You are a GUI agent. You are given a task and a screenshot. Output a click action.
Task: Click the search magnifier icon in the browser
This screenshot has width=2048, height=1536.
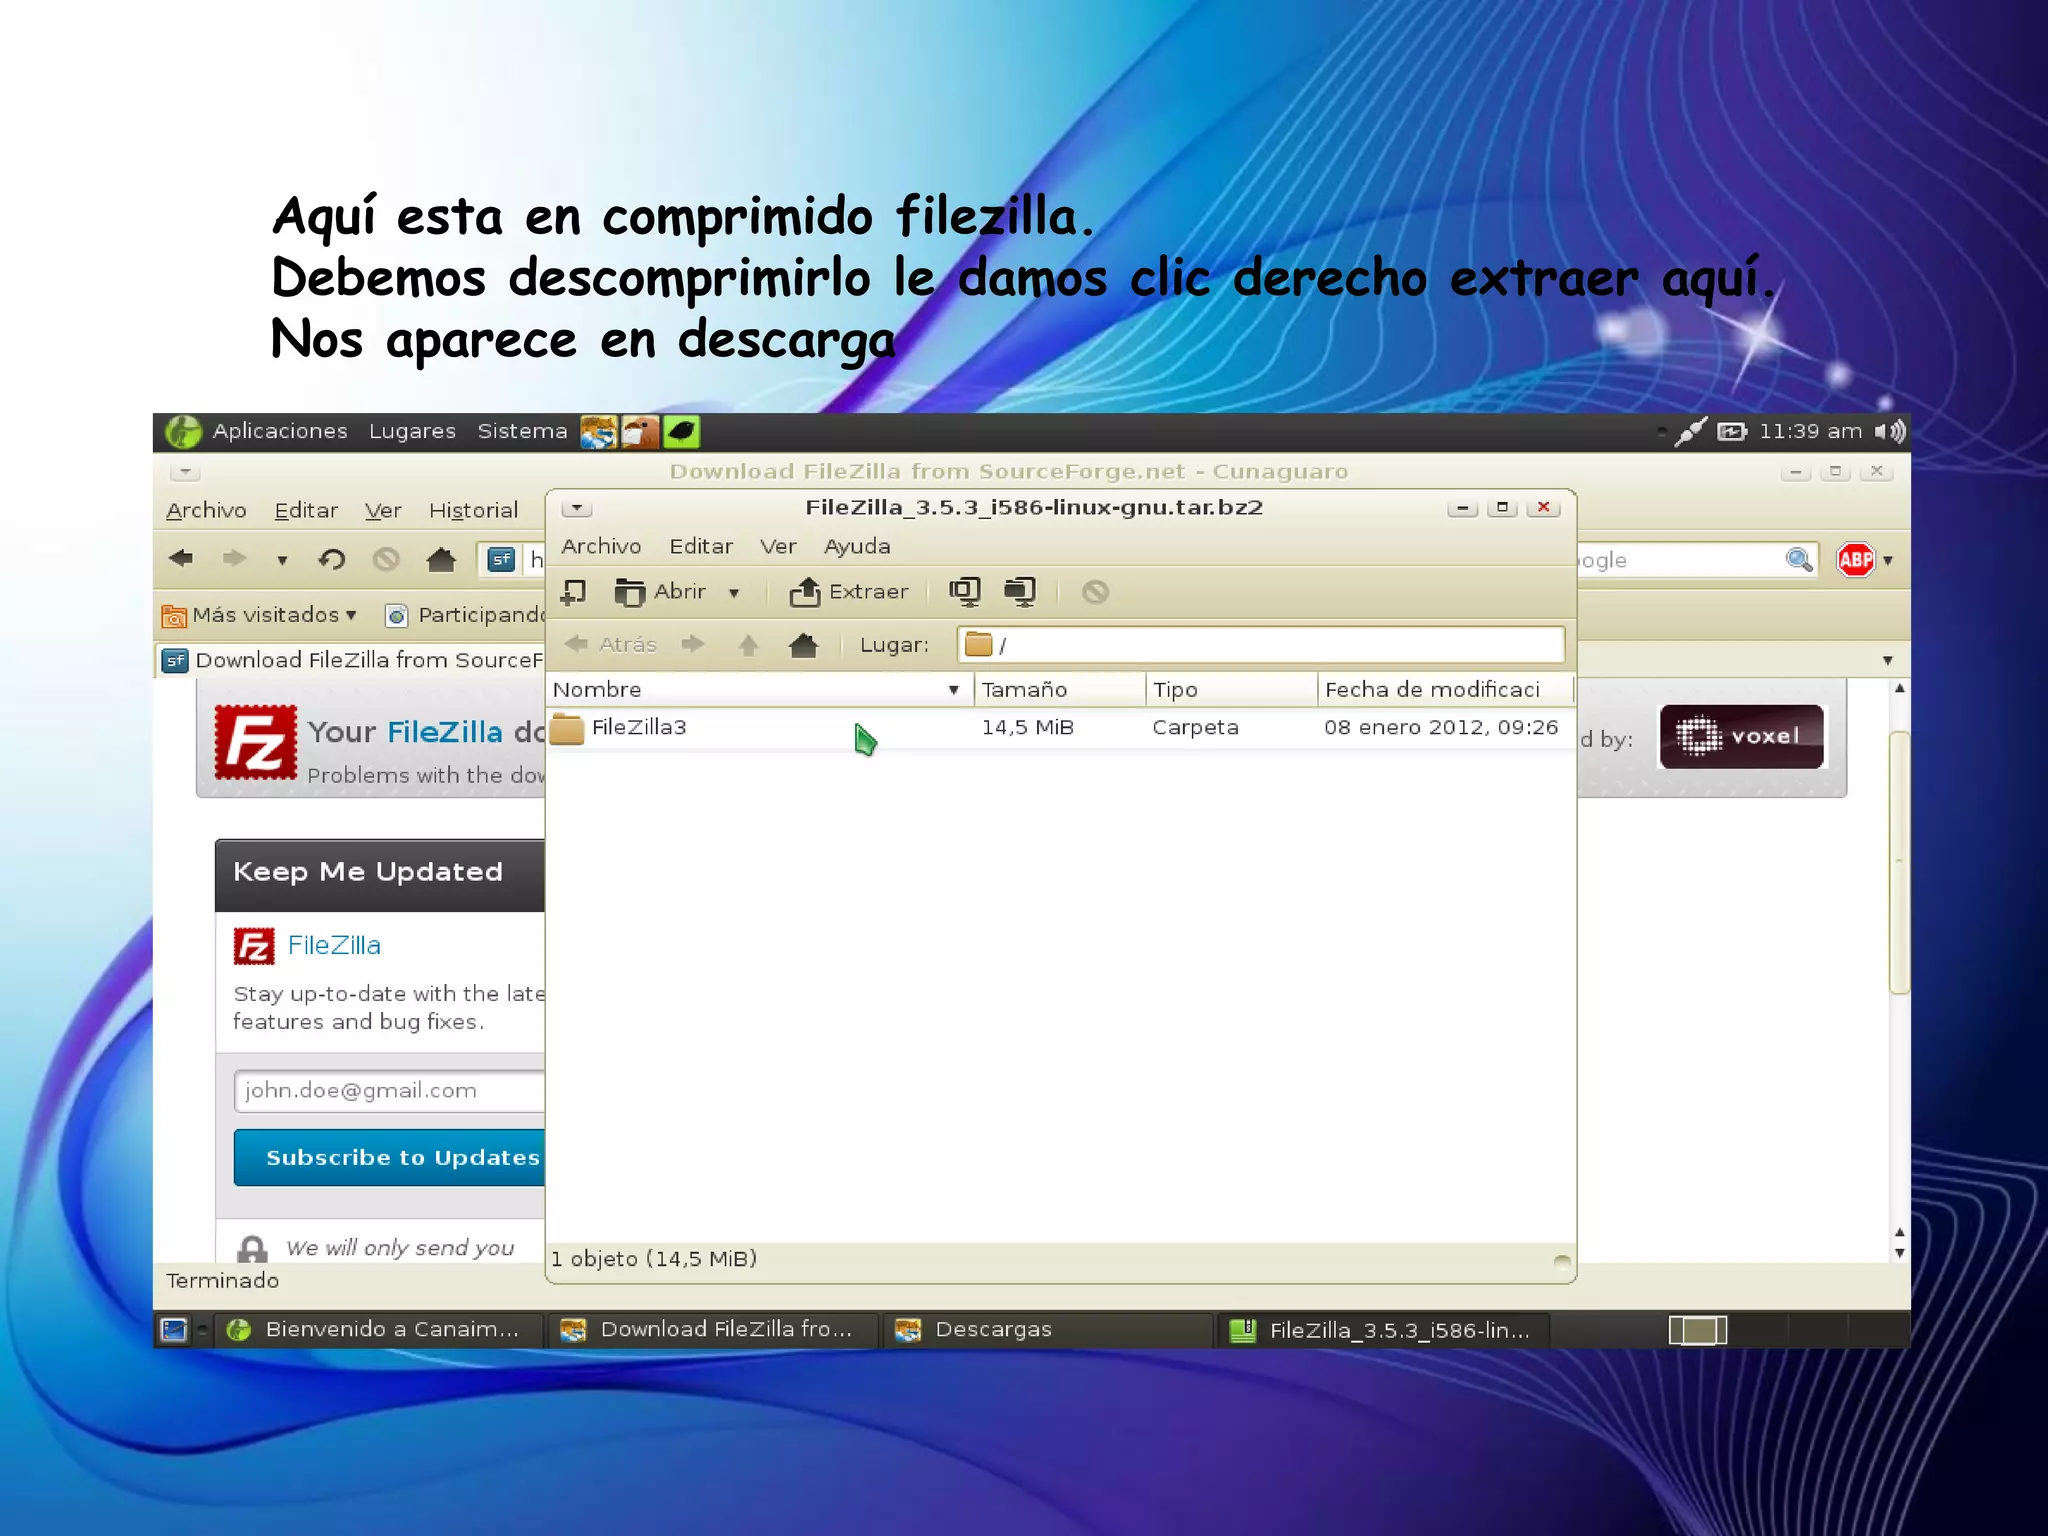(1798, 559)
